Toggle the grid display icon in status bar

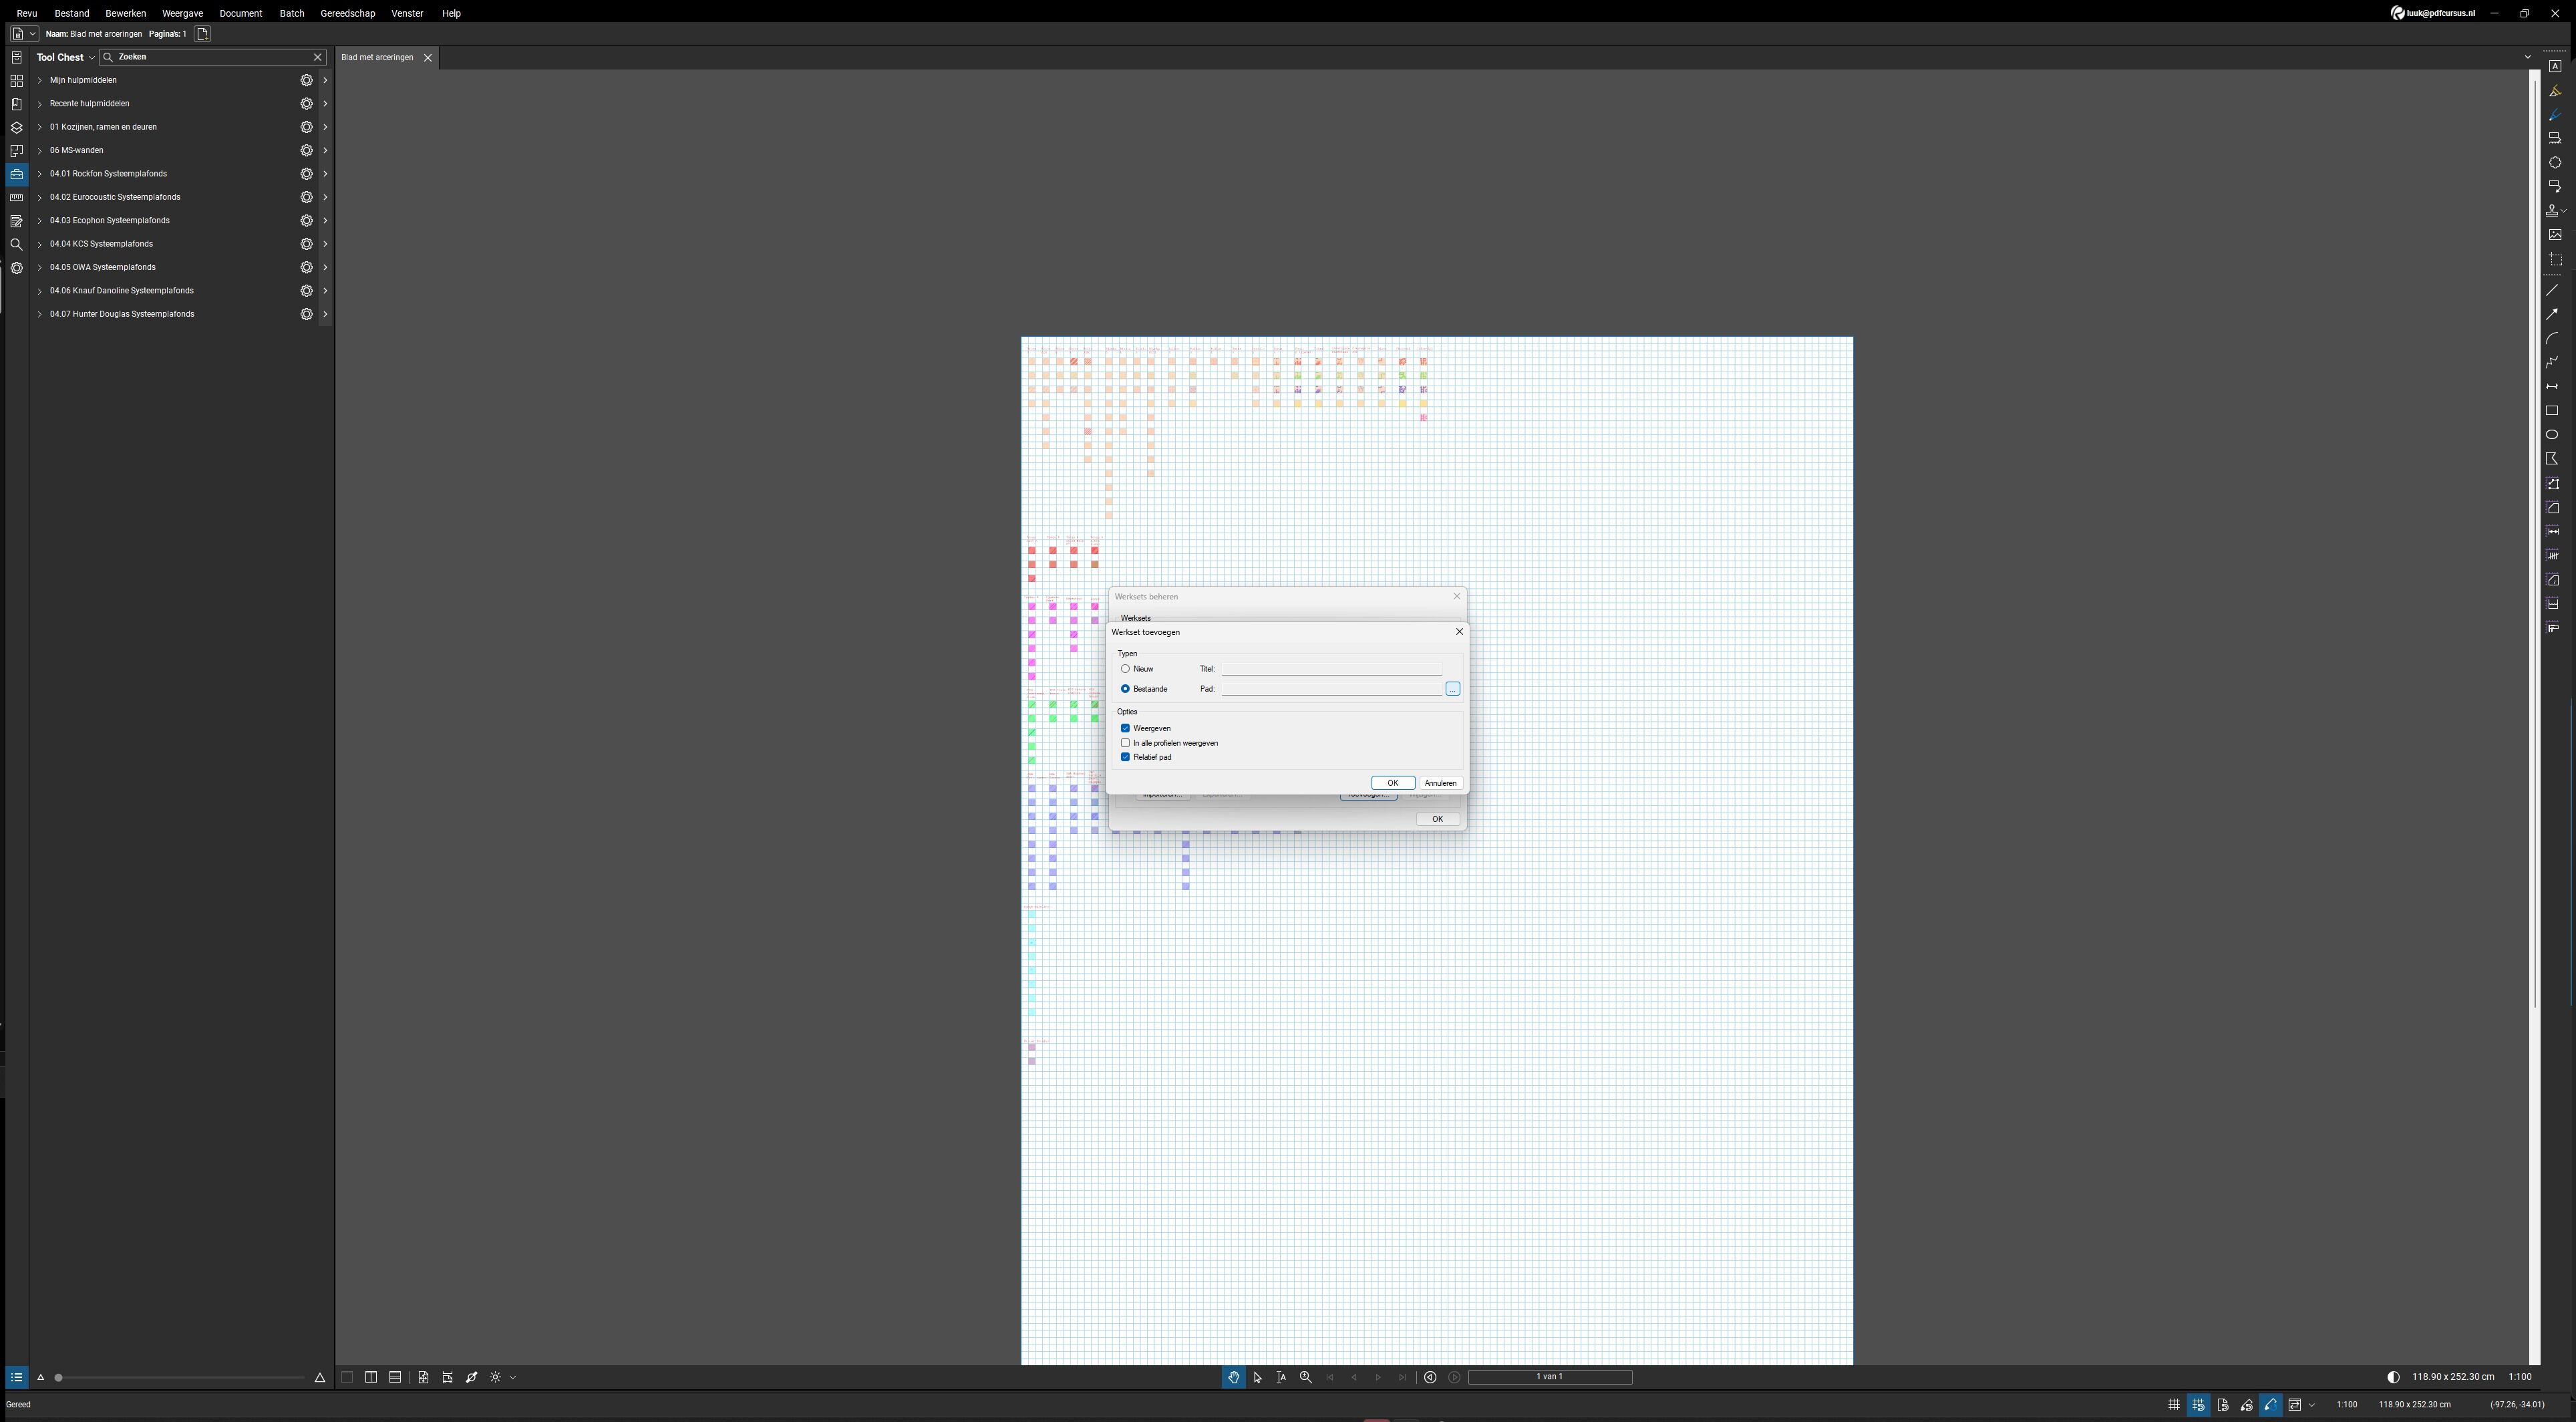(x=2173, y=1404)
